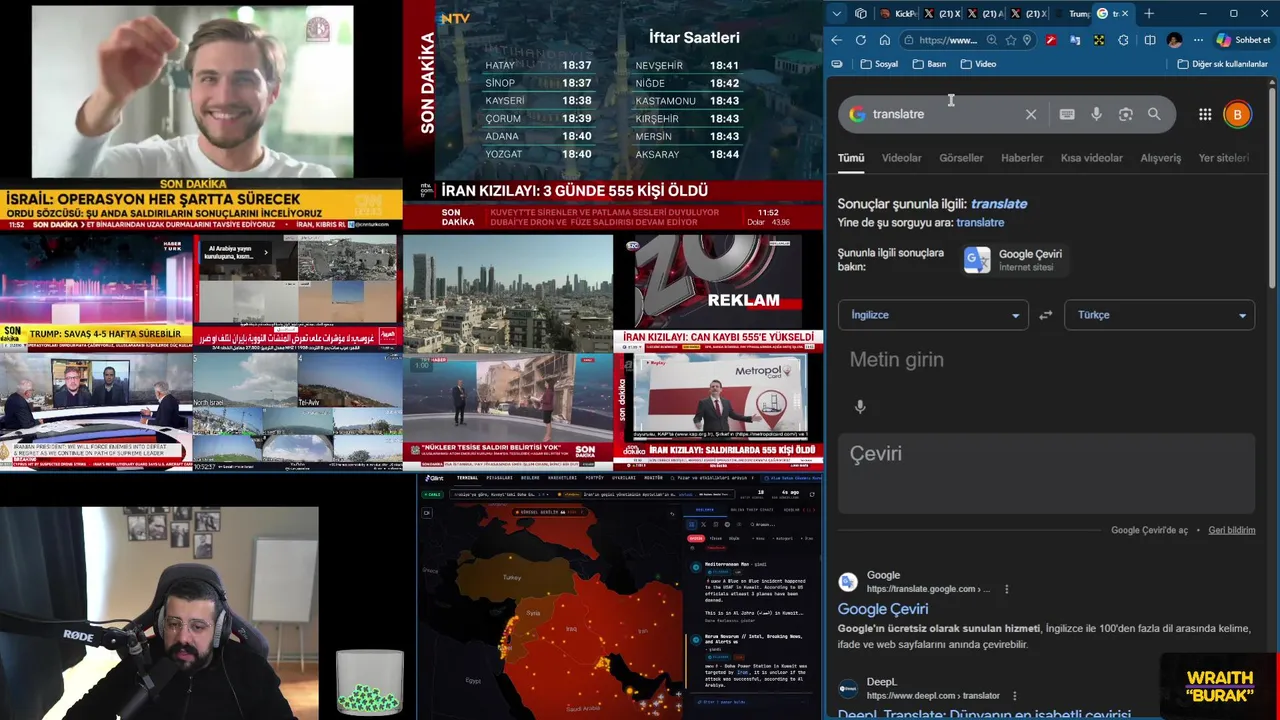
Task: Go back using the browser back arrow
Action: click(837, 40)
